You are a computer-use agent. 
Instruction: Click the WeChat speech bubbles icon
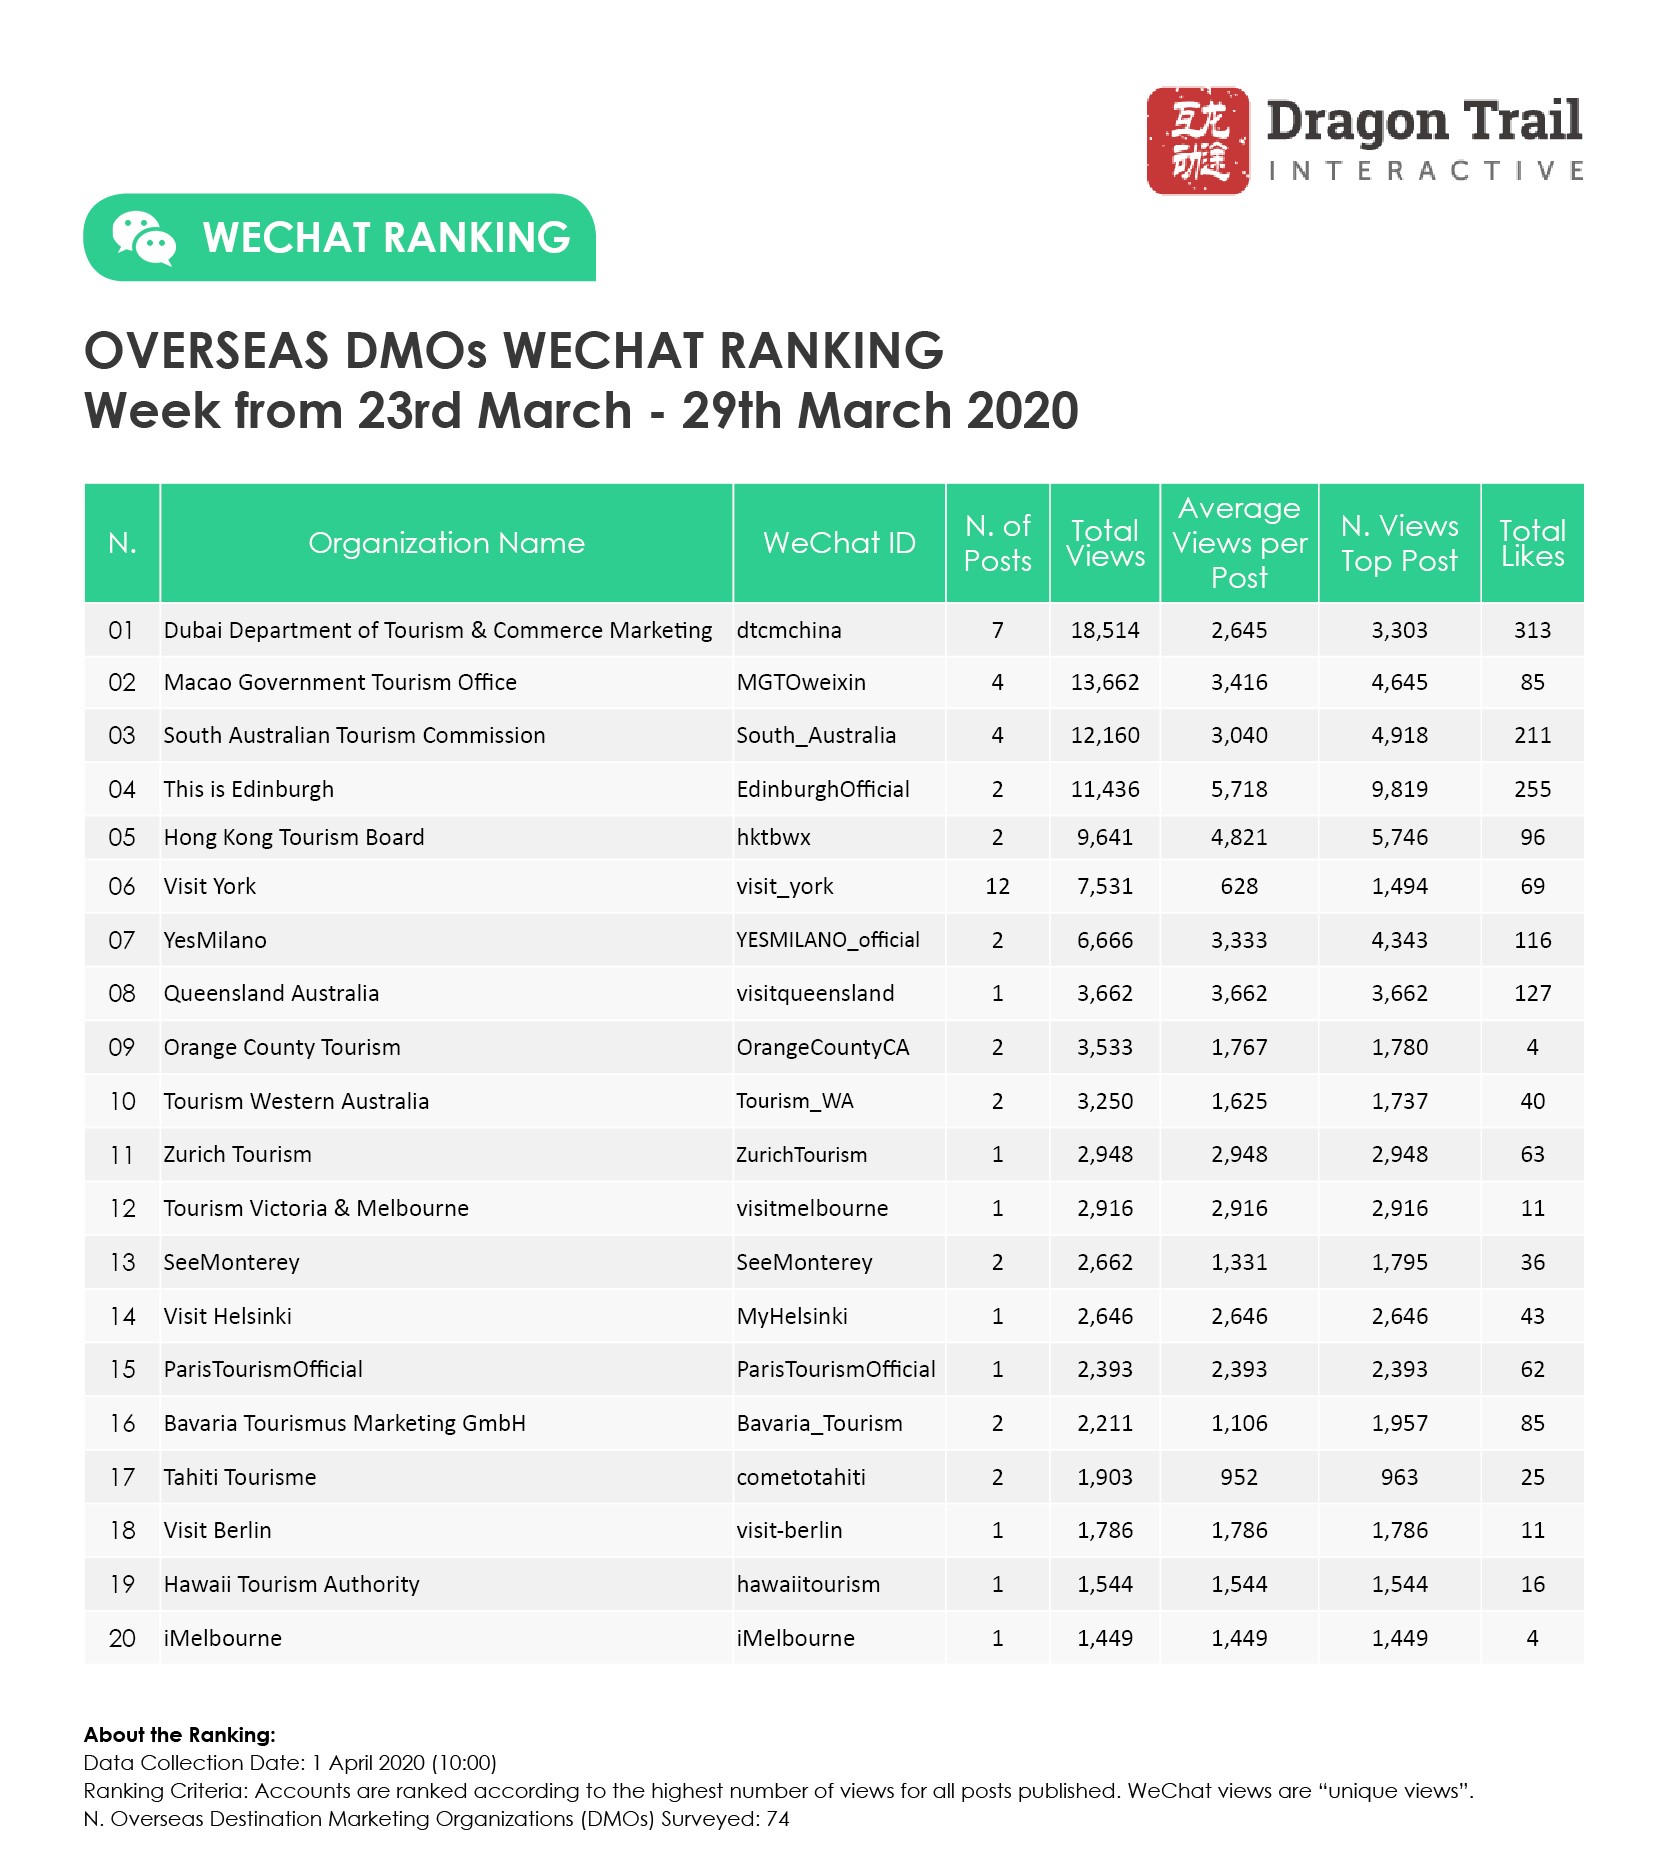[143, 238]
